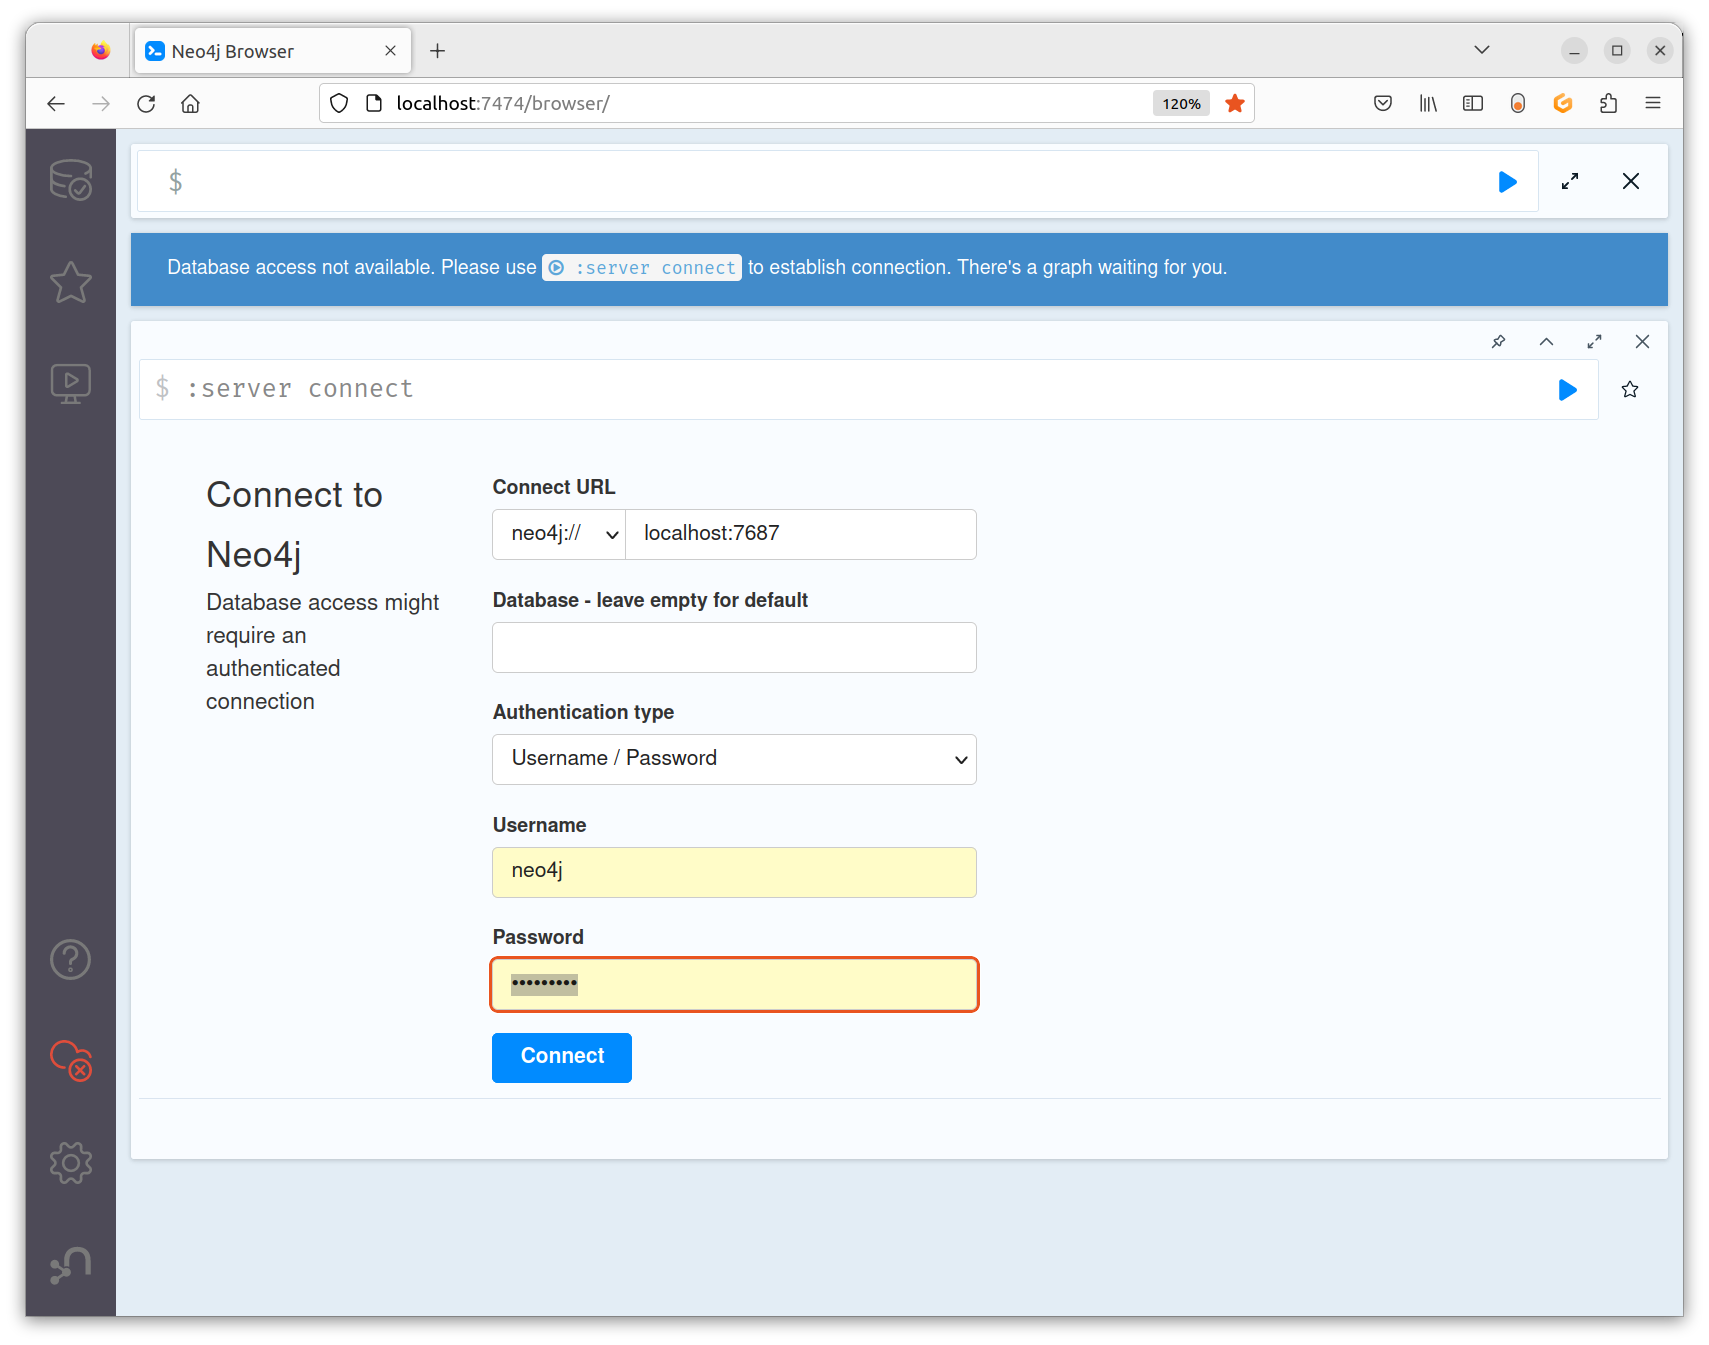Close the Neo4j Browser tab
Image resolution: width=1709 pixels, height=1345 pixels.
[390, 51]
